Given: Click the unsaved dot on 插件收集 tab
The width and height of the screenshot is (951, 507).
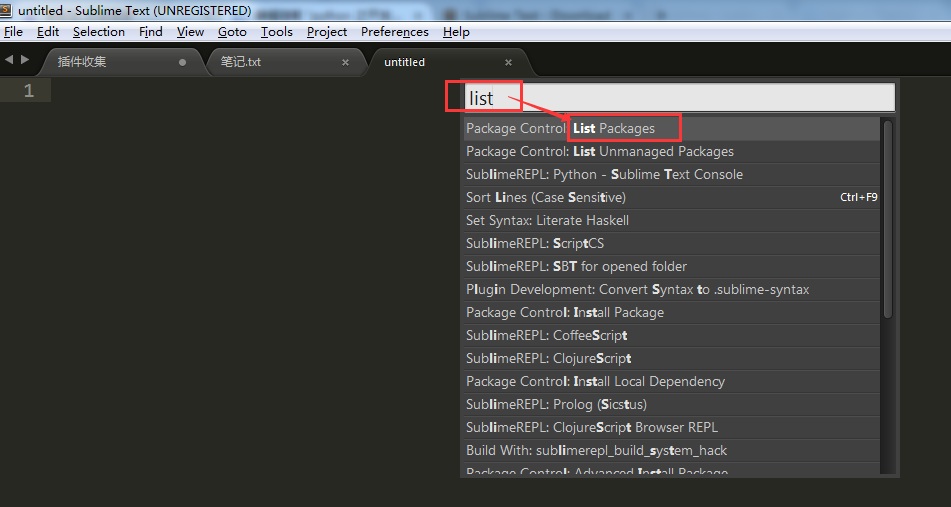Looking at the screenshot, I should pyautogui.click(x=182, y=62).
